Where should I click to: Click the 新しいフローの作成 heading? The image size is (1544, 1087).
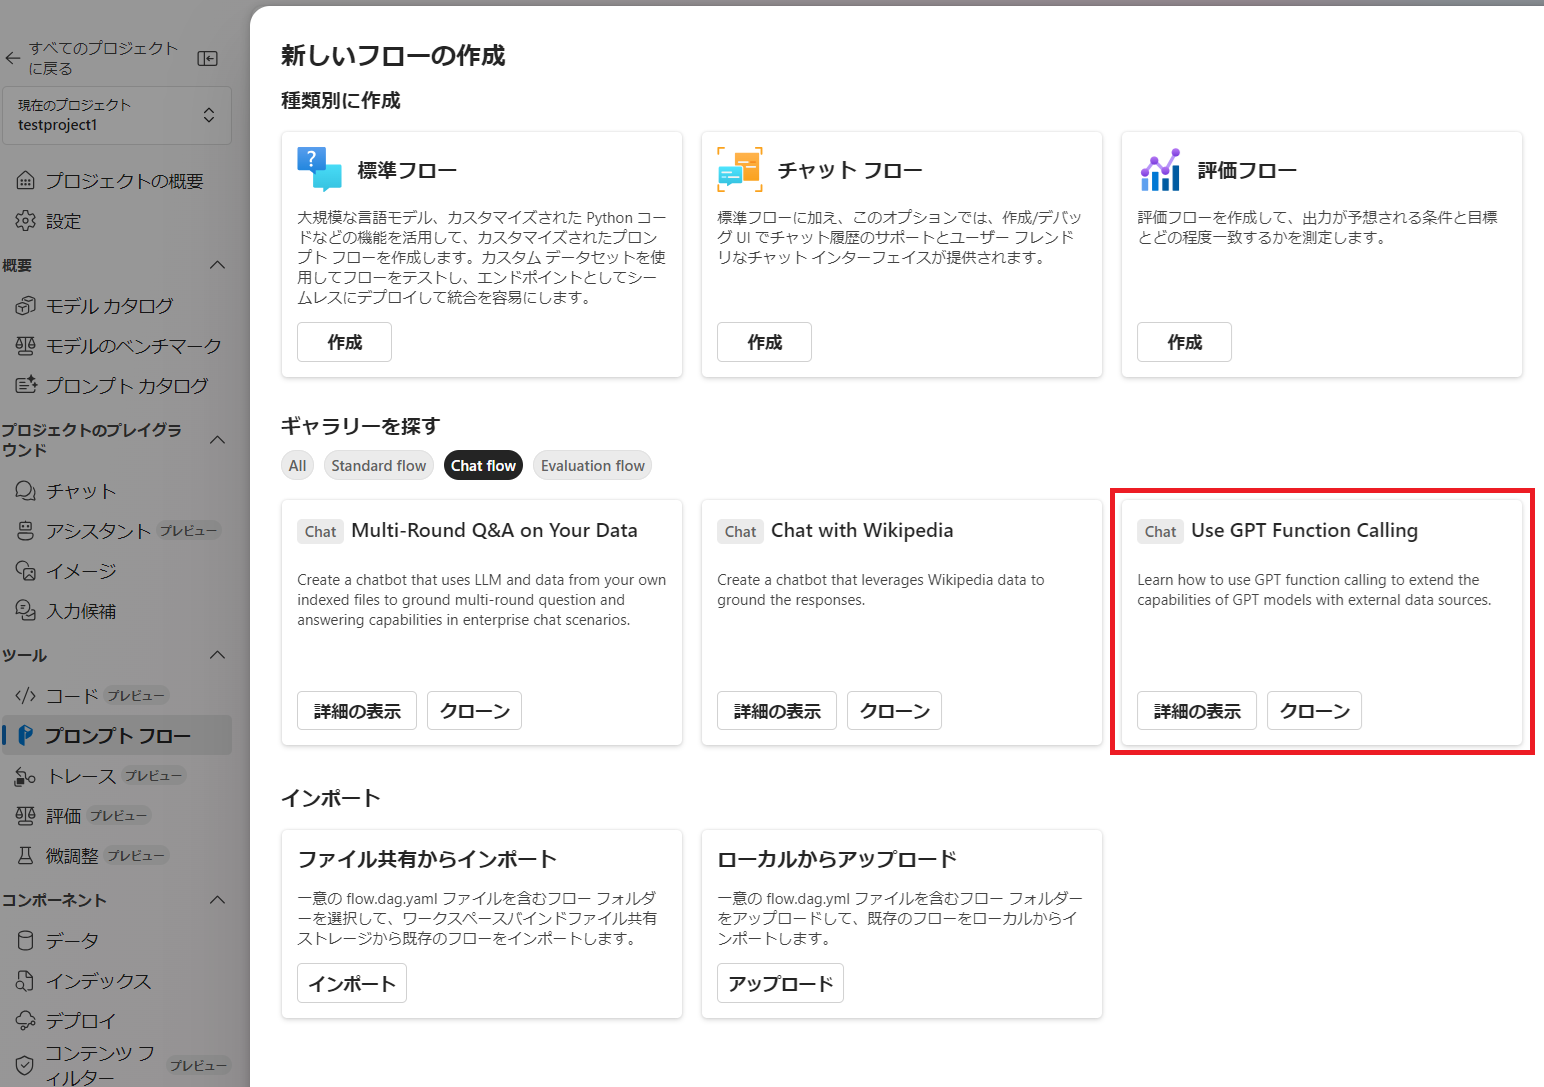[x=393, y=56]
